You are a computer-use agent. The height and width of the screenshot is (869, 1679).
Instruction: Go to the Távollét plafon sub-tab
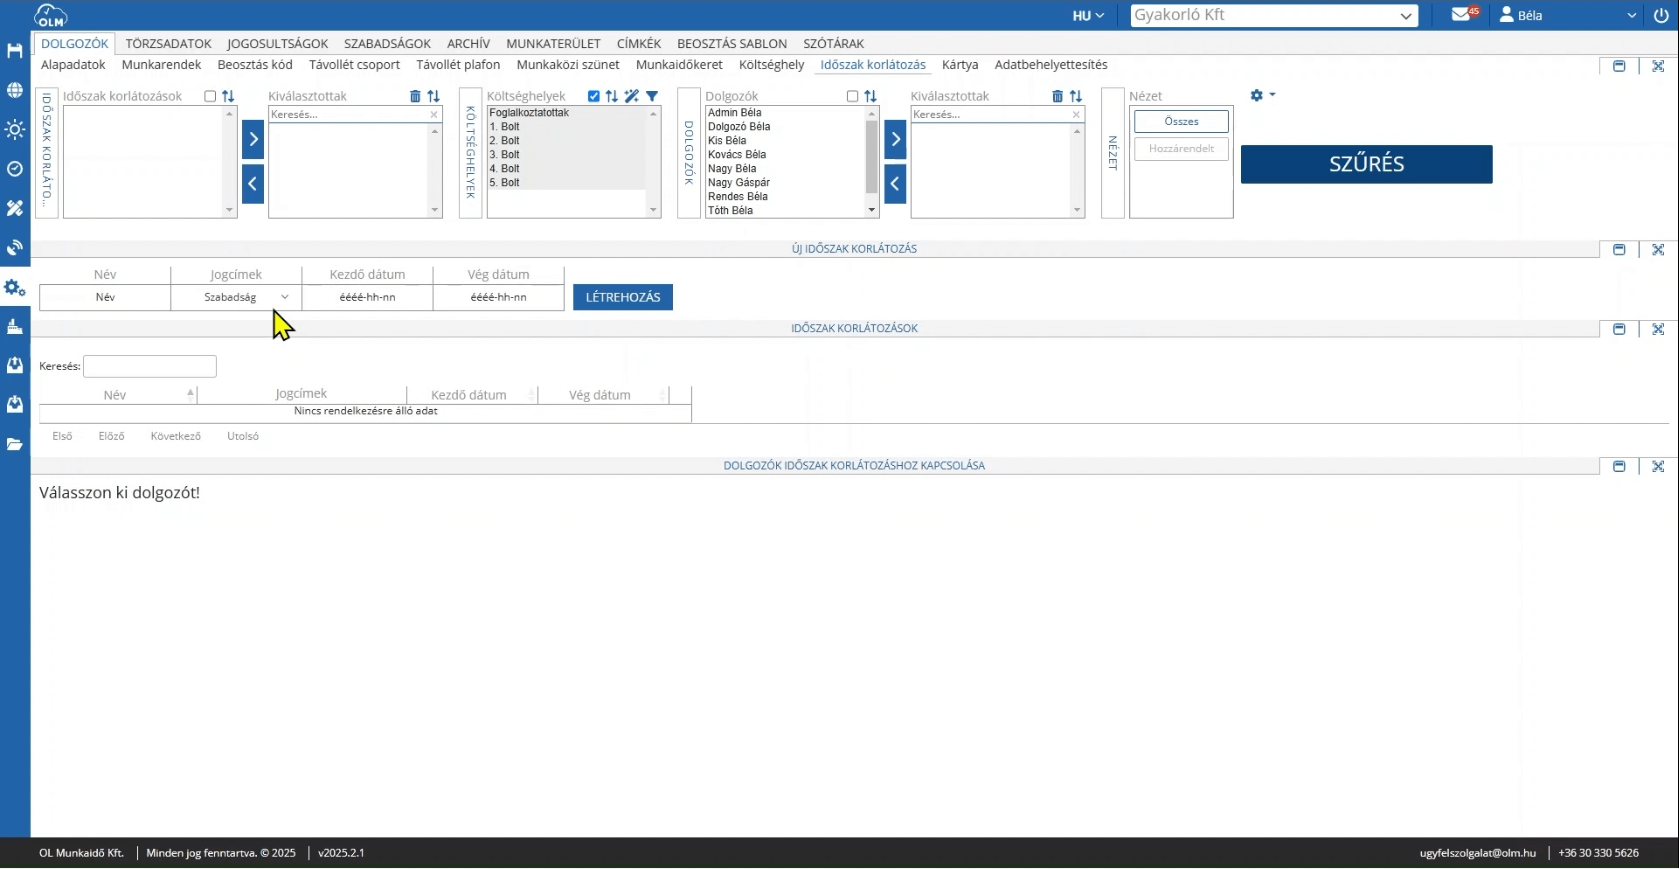[458, 65]
